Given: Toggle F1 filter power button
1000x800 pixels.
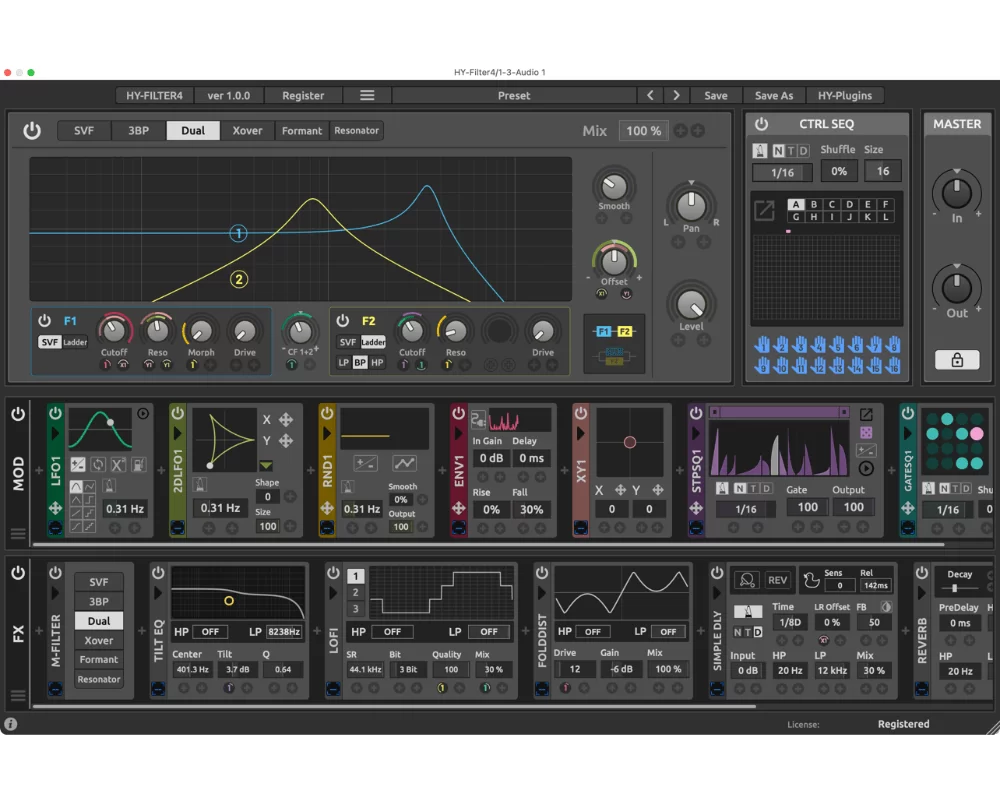Looking at the screenshot, I should 44,320.
